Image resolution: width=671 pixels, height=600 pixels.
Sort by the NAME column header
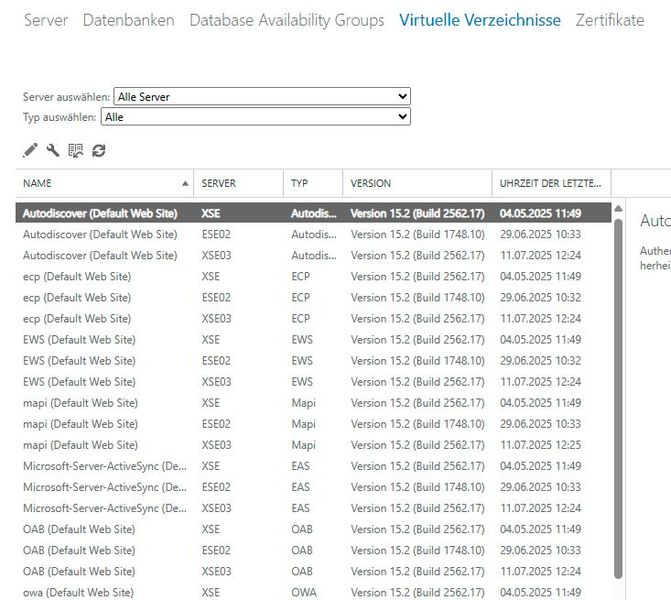104,183
